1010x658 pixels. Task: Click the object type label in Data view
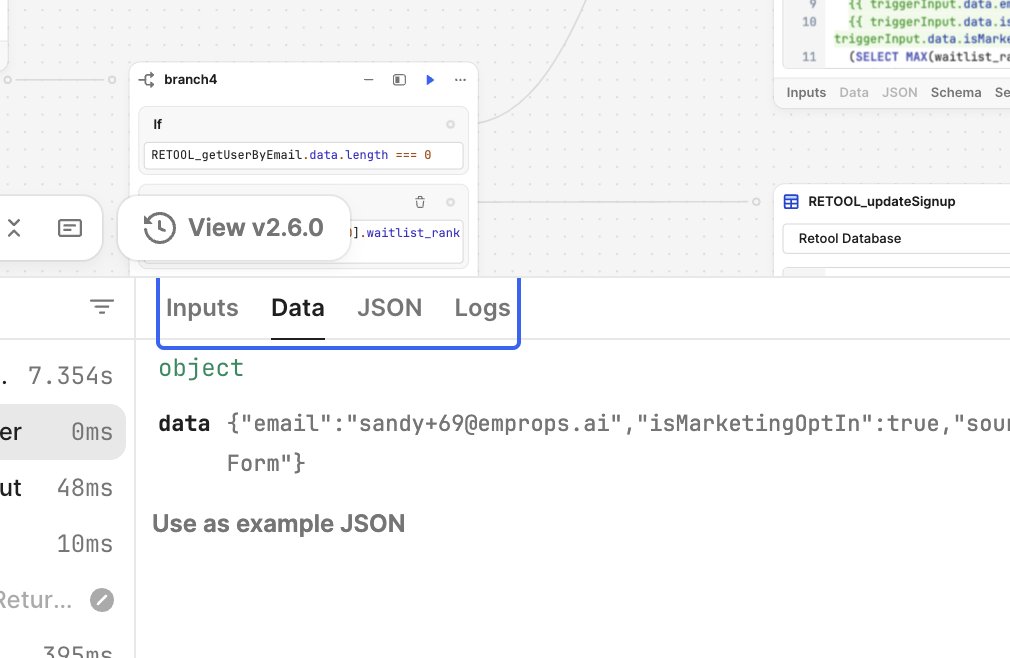coord(201,368)
